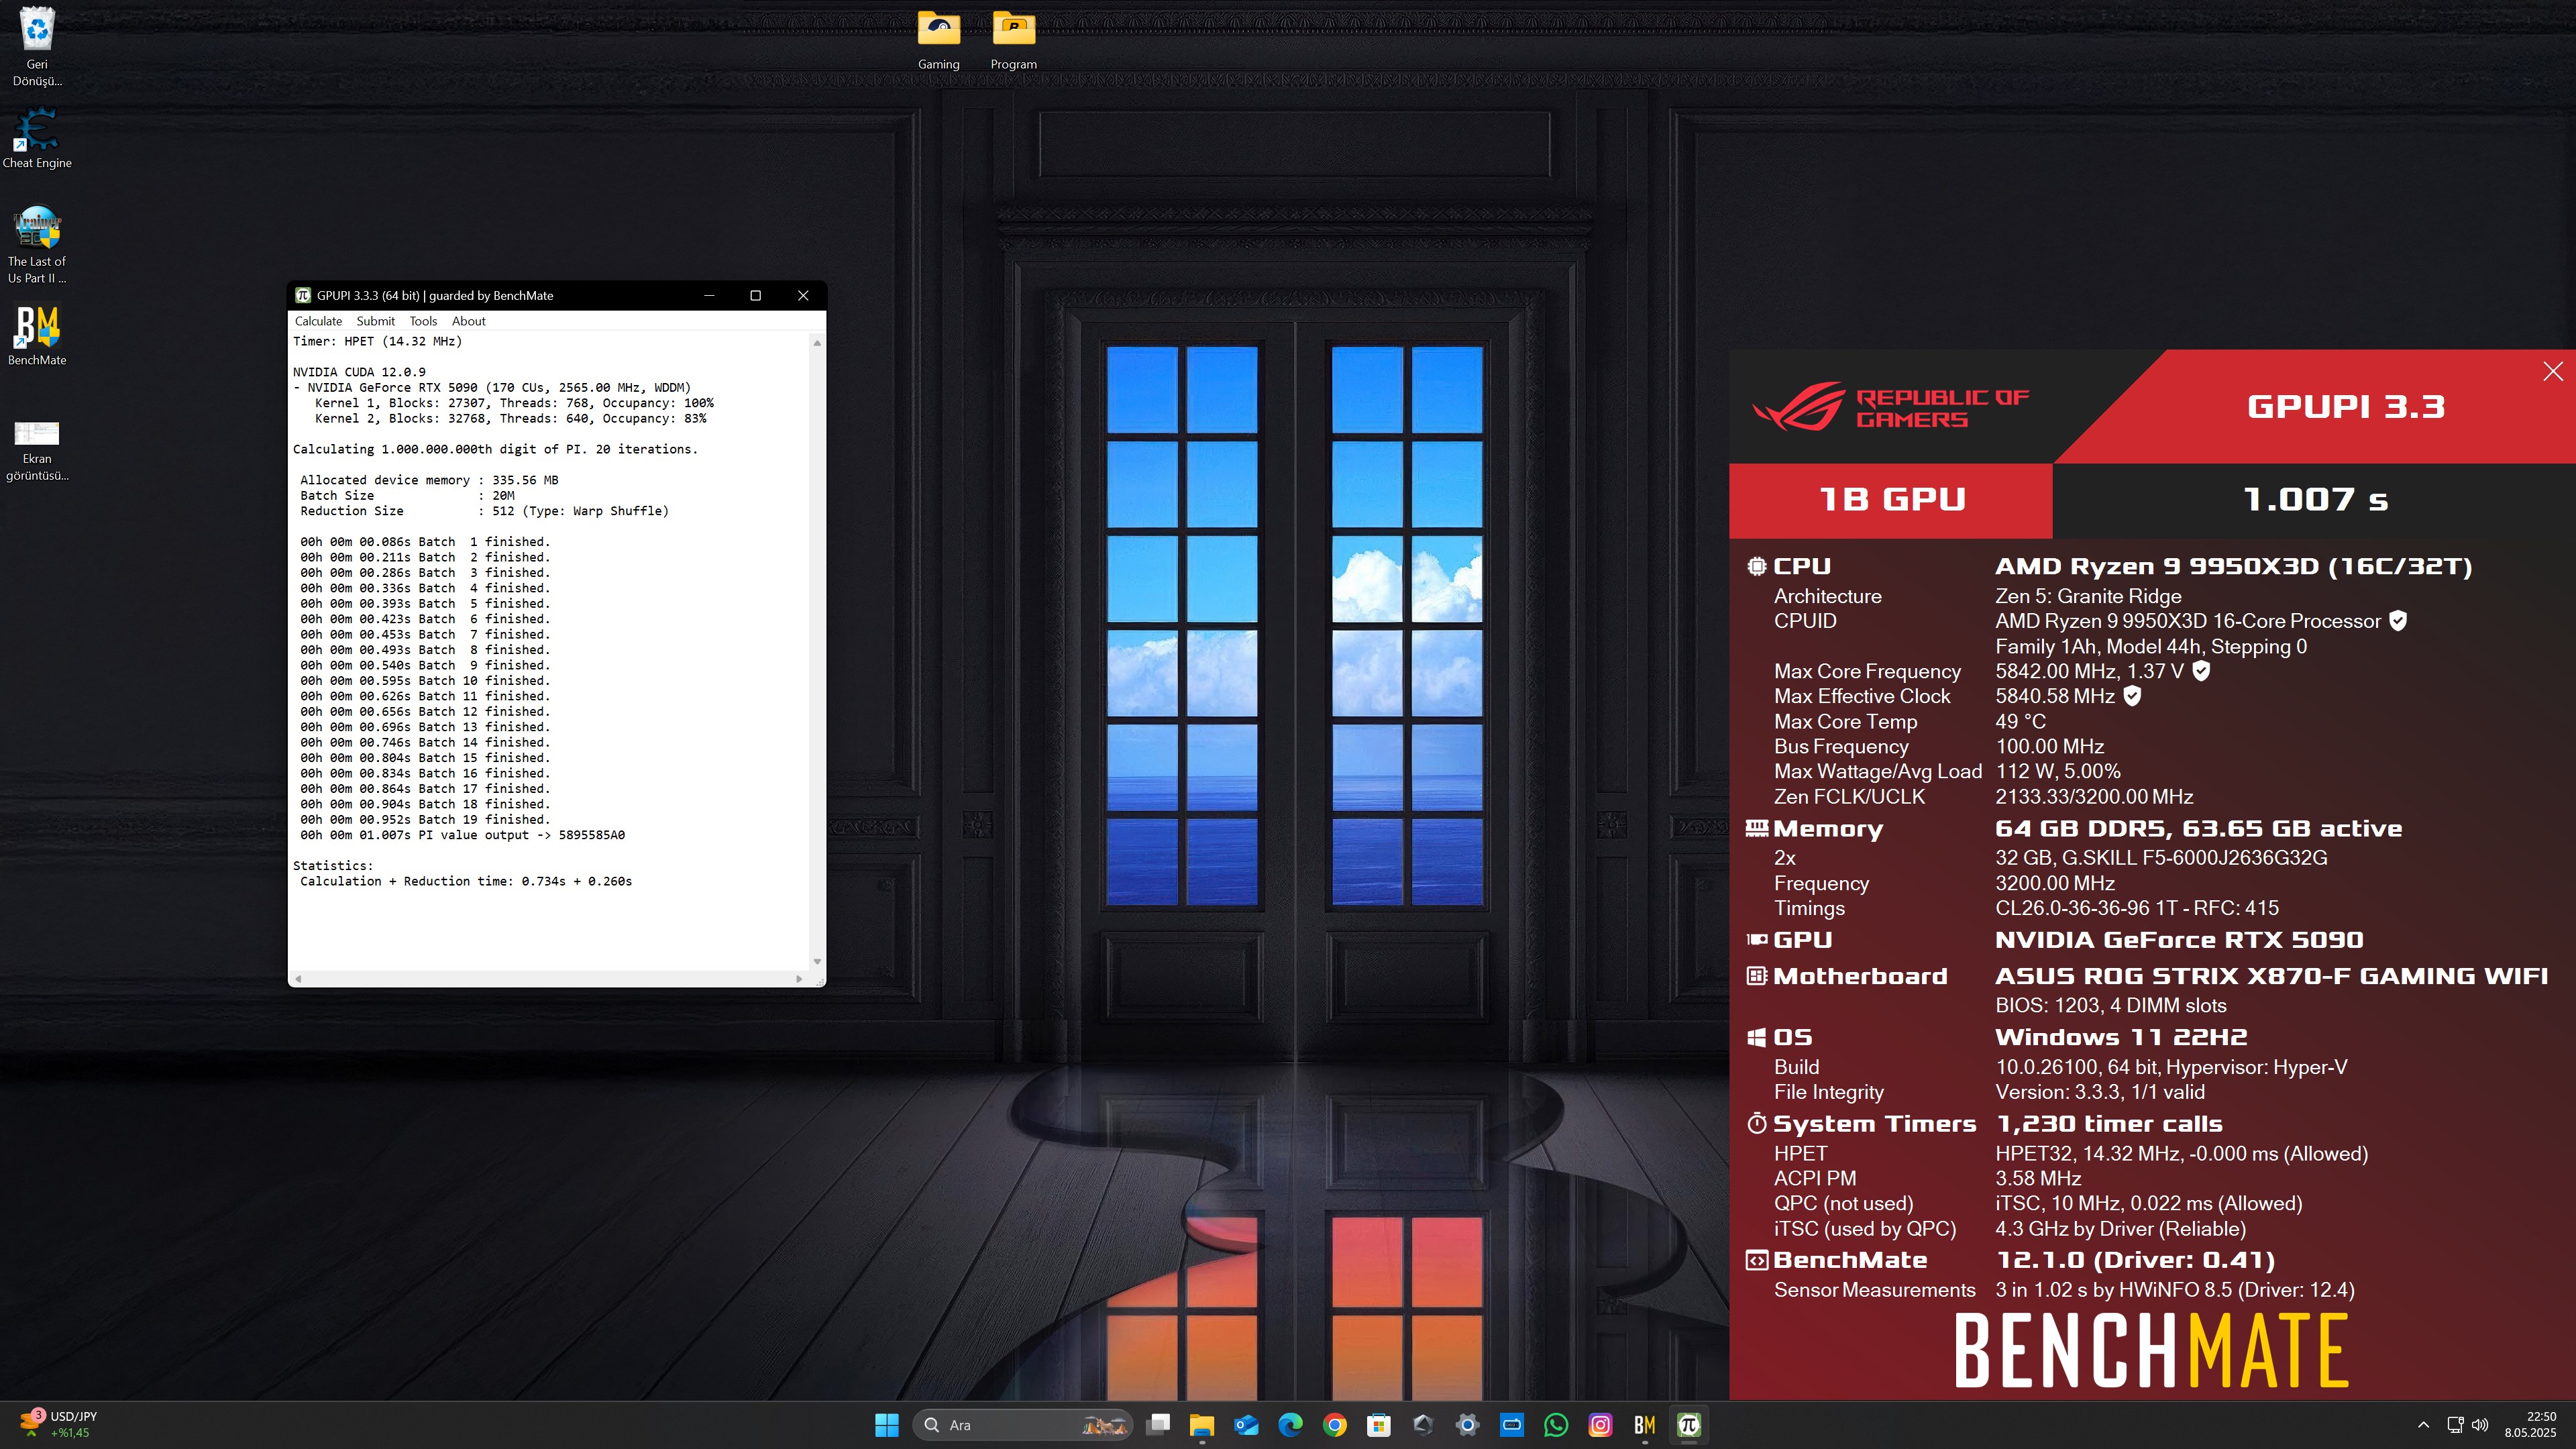Image resolution: width=2576 pixels, height=1449 pixels.
Task: Switch to BenchMate in taskbar
Action: [x=1645, y=1425]
